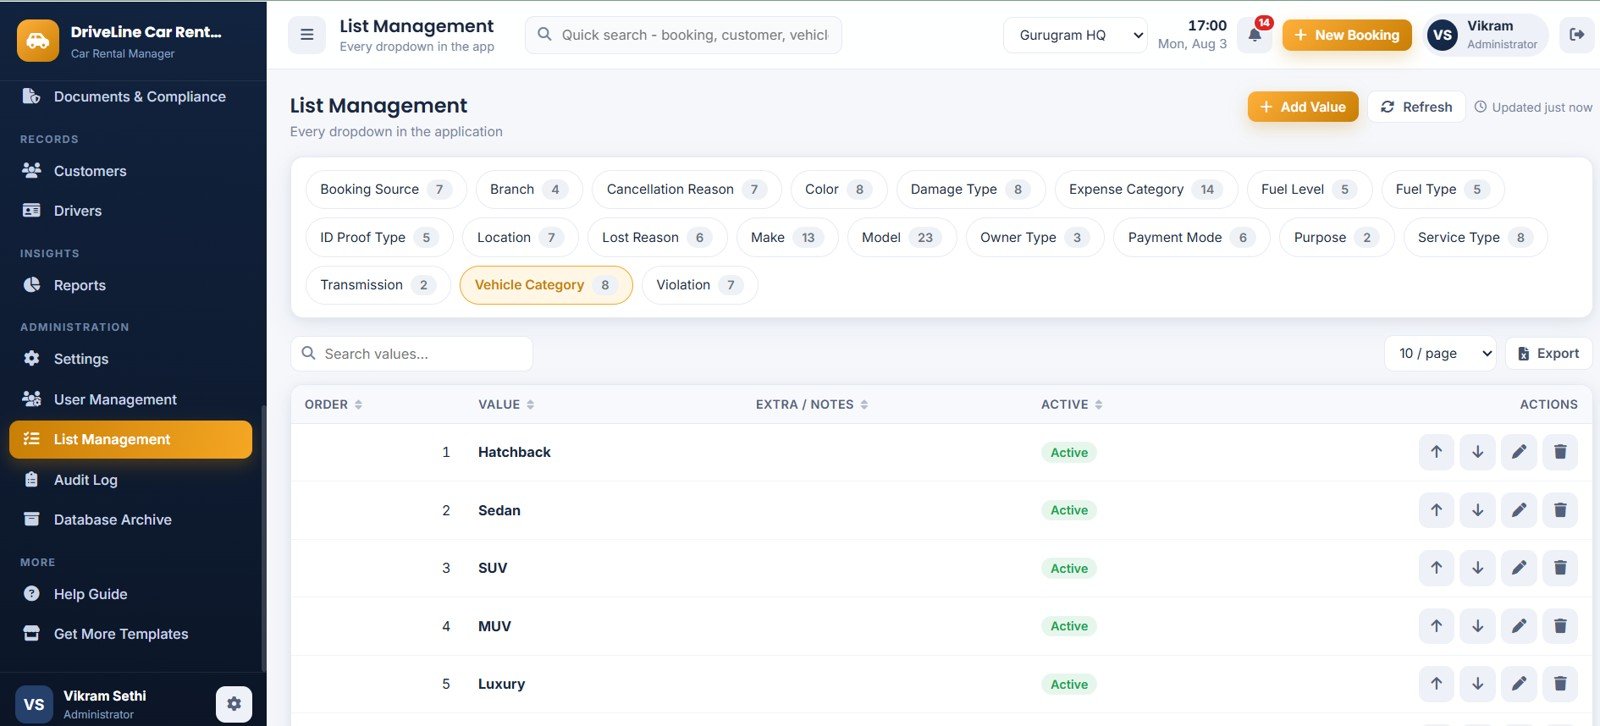The image size is (1600, 726).
Task: Open User Management in the sidebar
Action: (x=131, y=399)
